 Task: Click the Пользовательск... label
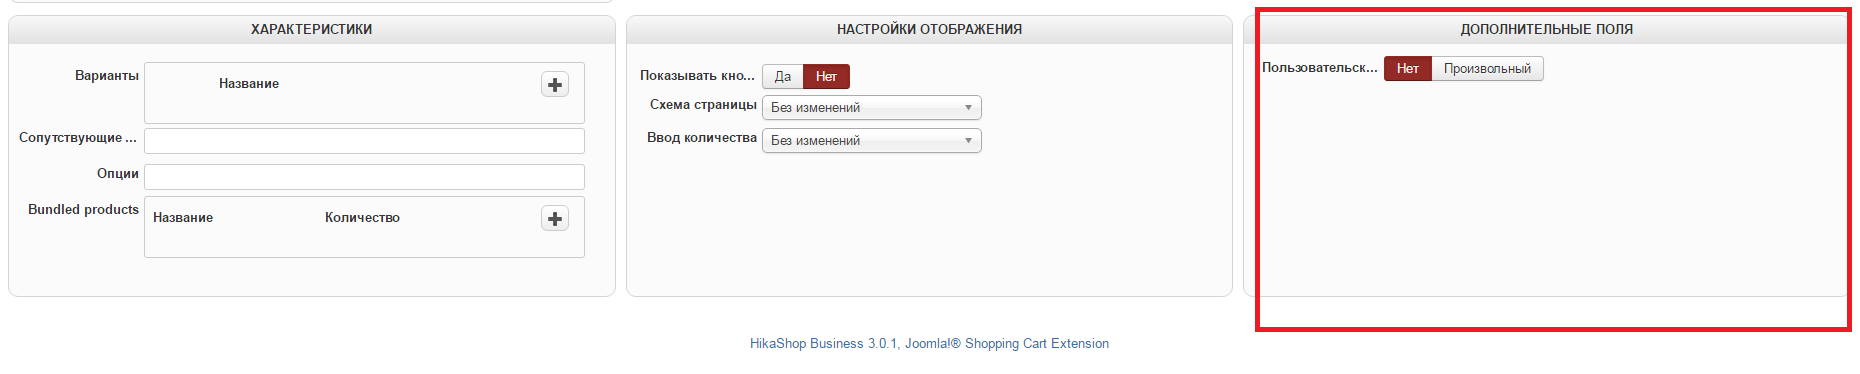1320,67
